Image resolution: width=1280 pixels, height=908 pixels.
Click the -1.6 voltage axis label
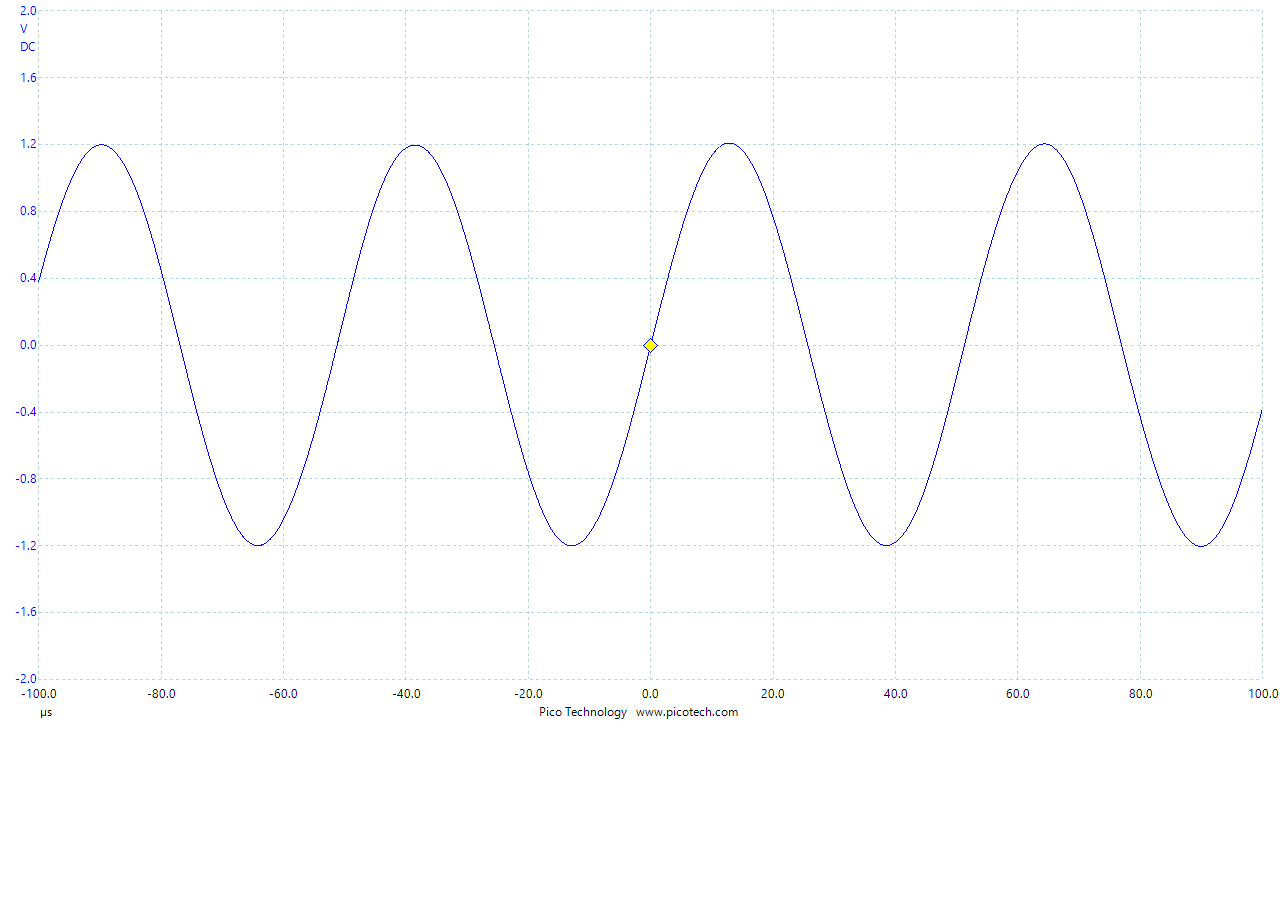tap(27, 612)
